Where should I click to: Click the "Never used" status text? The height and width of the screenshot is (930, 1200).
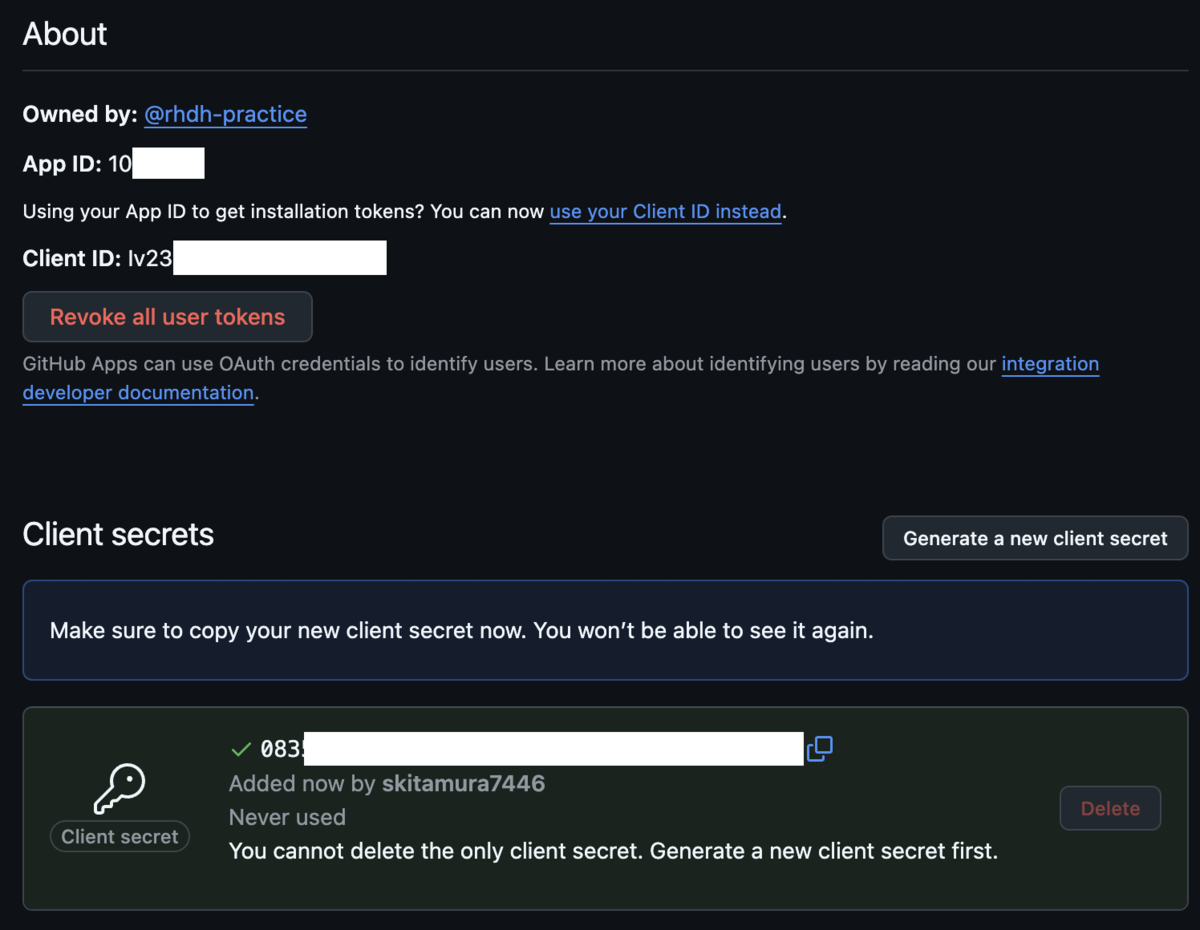pos(287,817)
